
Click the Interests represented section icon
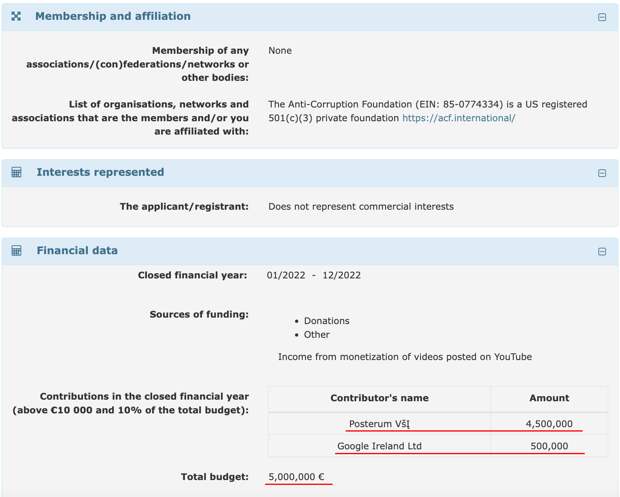16,172
